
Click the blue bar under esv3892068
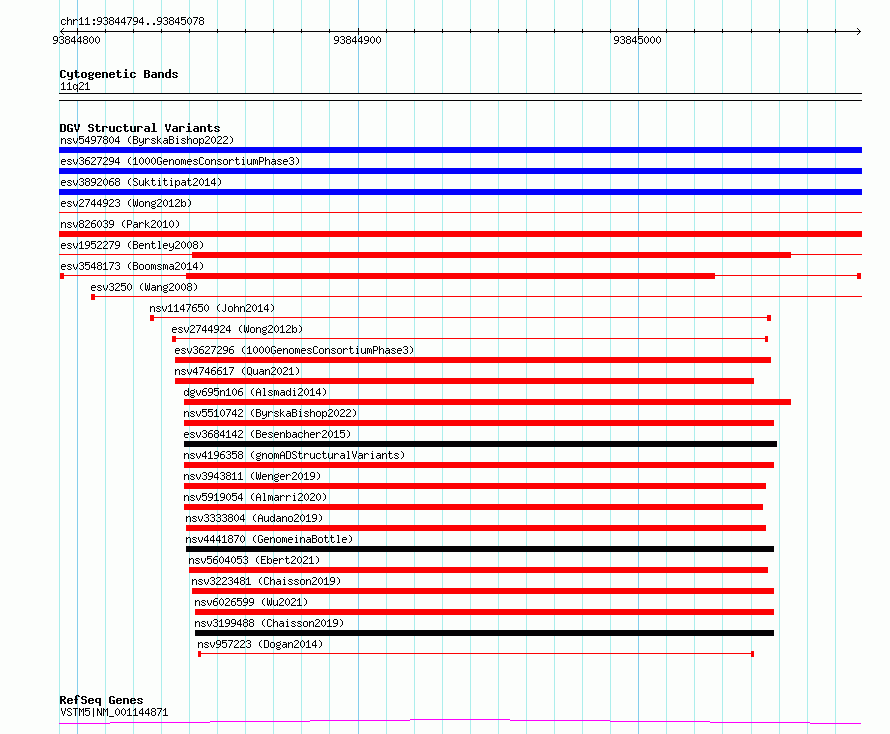point(460,192)
